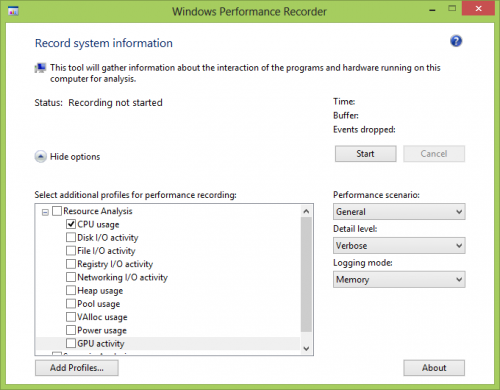Screen dimensions: 500x390
Task: Click the 'Time:' label
Action: point(344,102)
